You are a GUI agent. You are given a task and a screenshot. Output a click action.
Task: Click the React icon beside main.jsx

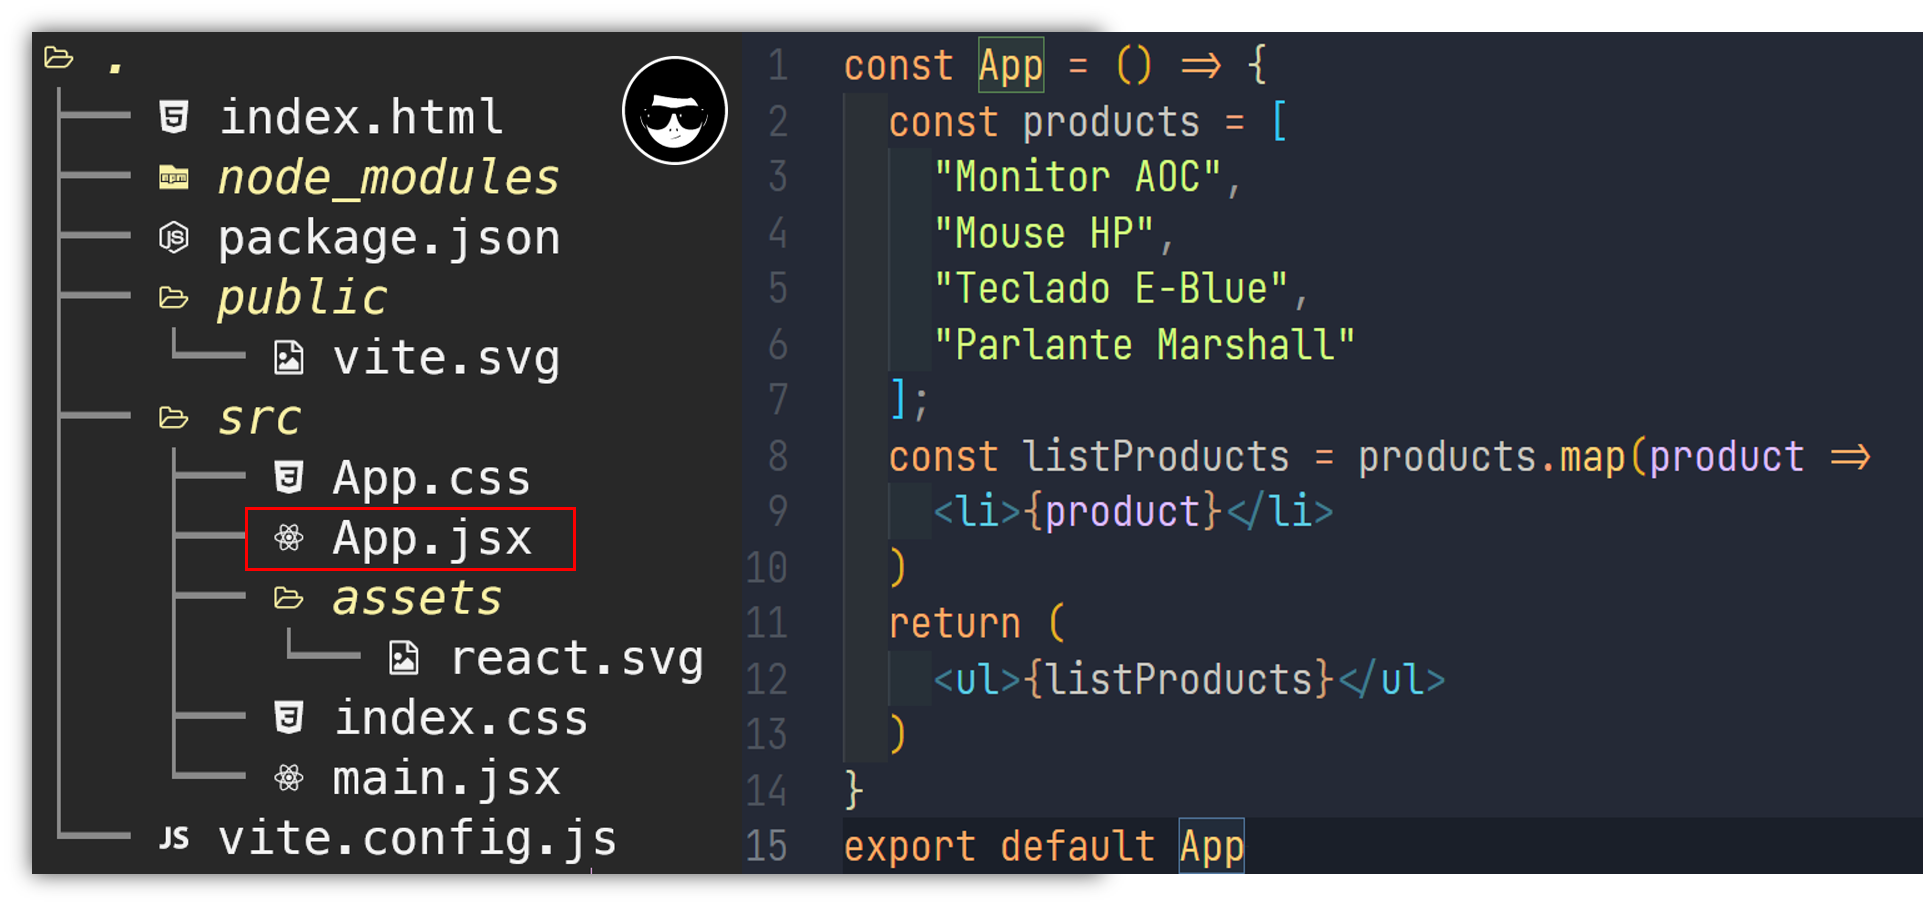(289, 778)
